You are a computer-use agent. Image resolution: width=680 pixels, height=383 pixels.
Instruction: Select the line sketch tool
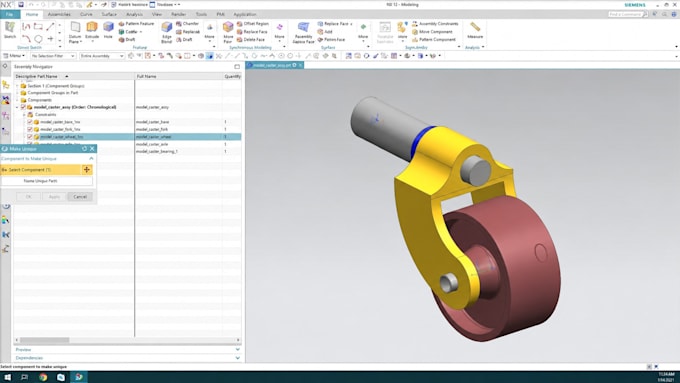[50, 27]
